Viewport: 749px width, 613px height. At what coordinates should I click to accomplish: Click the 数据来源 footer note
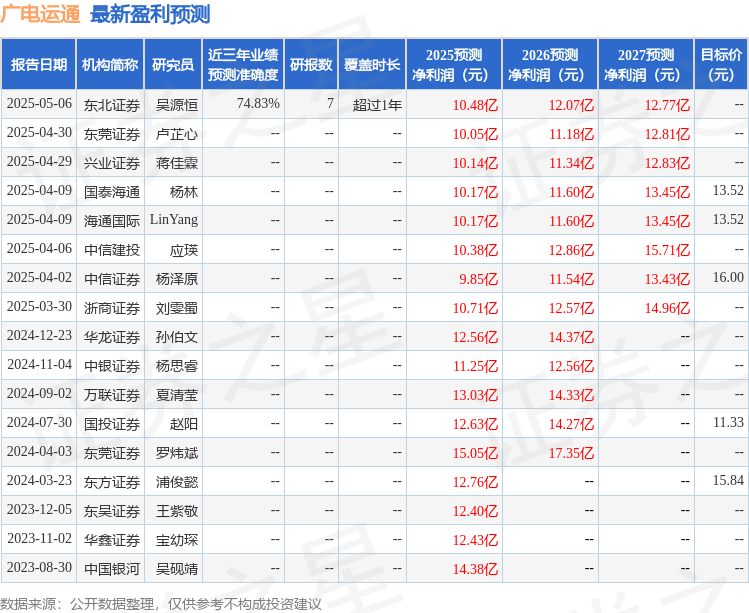(x=160, y=604)
